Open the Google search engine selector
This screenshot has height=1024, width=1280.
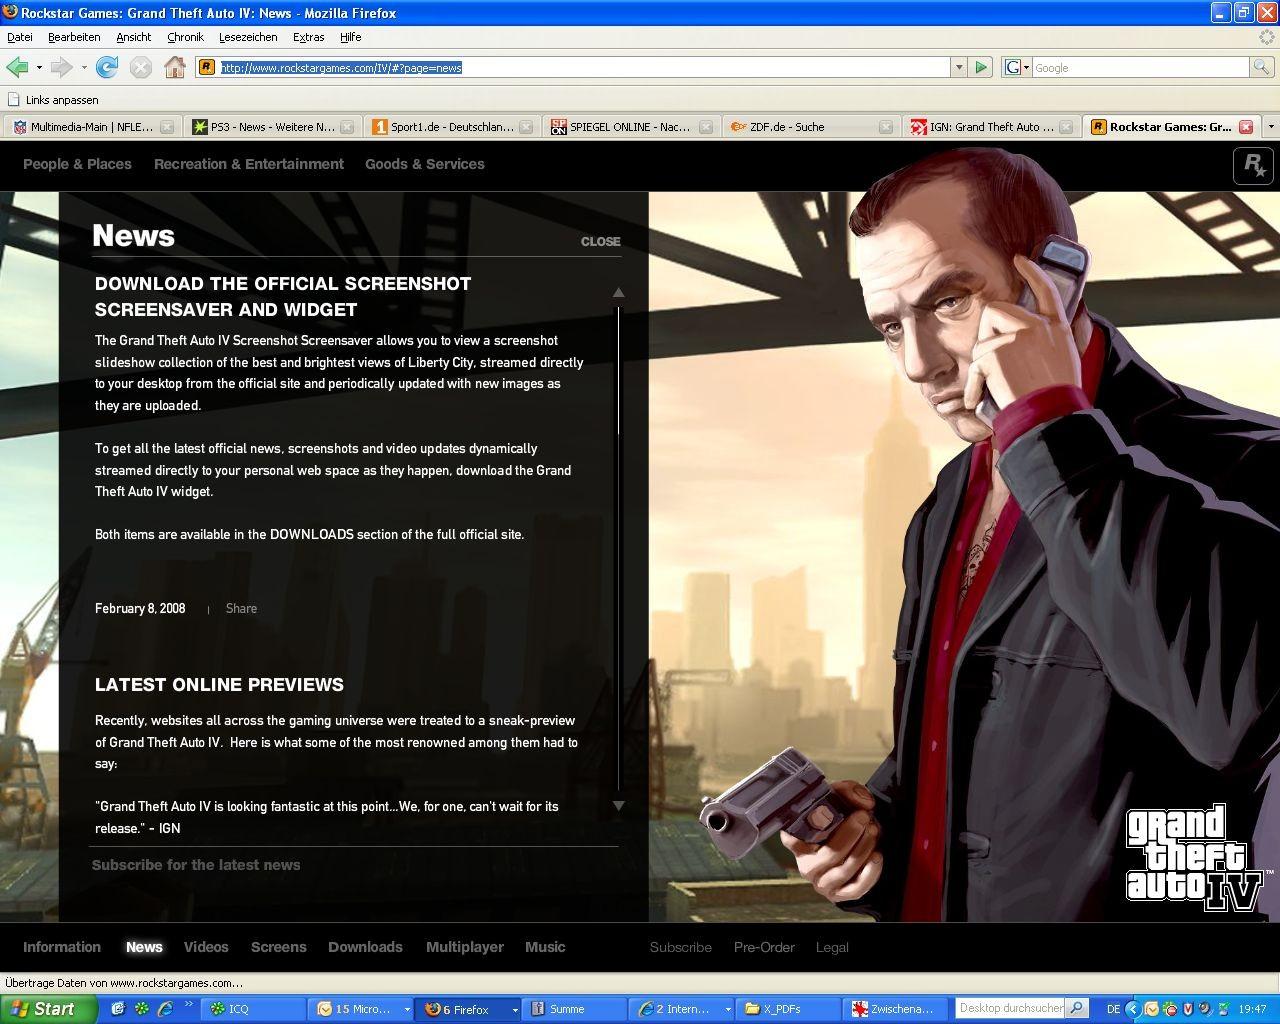coord(1017,67)
